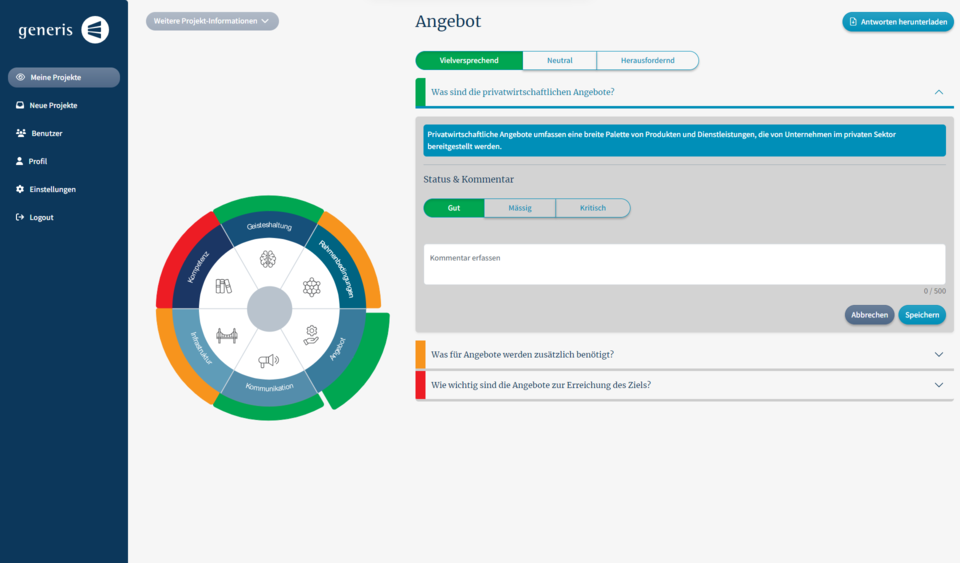Click the brain icon in the wheel
This screenshot has height=563, width=960.
[268, 259]
